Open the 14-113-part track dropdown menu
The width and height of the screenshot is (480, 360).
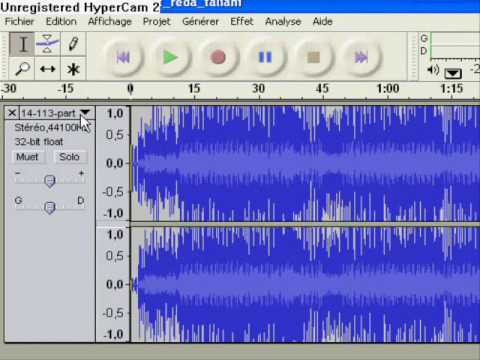(85, 113)
